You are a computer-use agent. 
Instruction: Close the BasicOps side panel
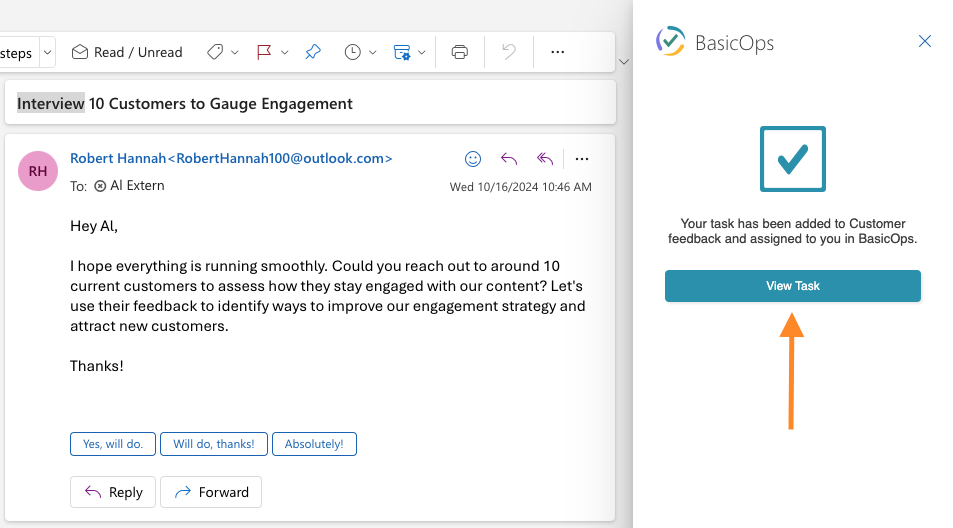pyautogui.click(x=924, y=41)
